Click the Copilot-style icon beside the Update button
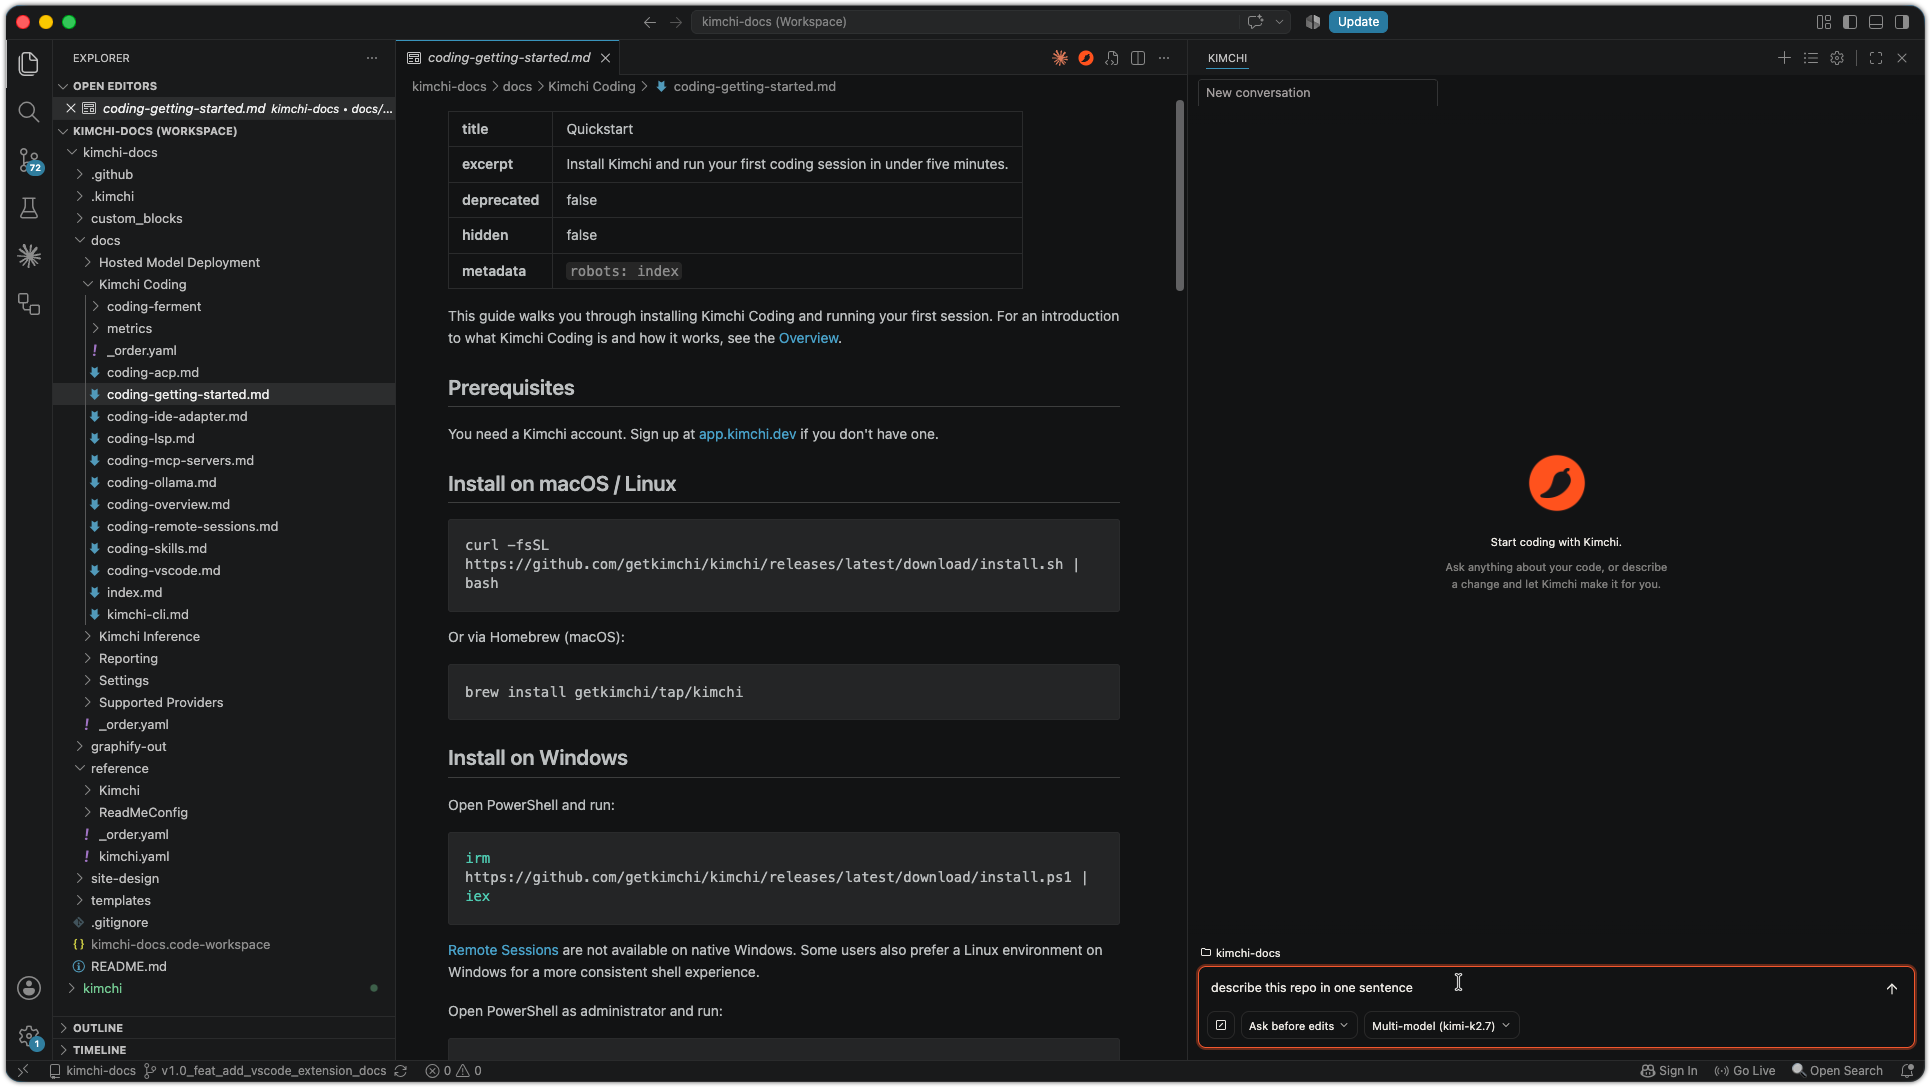Image resolution: width=1930 pixels, height=1087 pixels. pyautogui.click(x=1313, y=22)
